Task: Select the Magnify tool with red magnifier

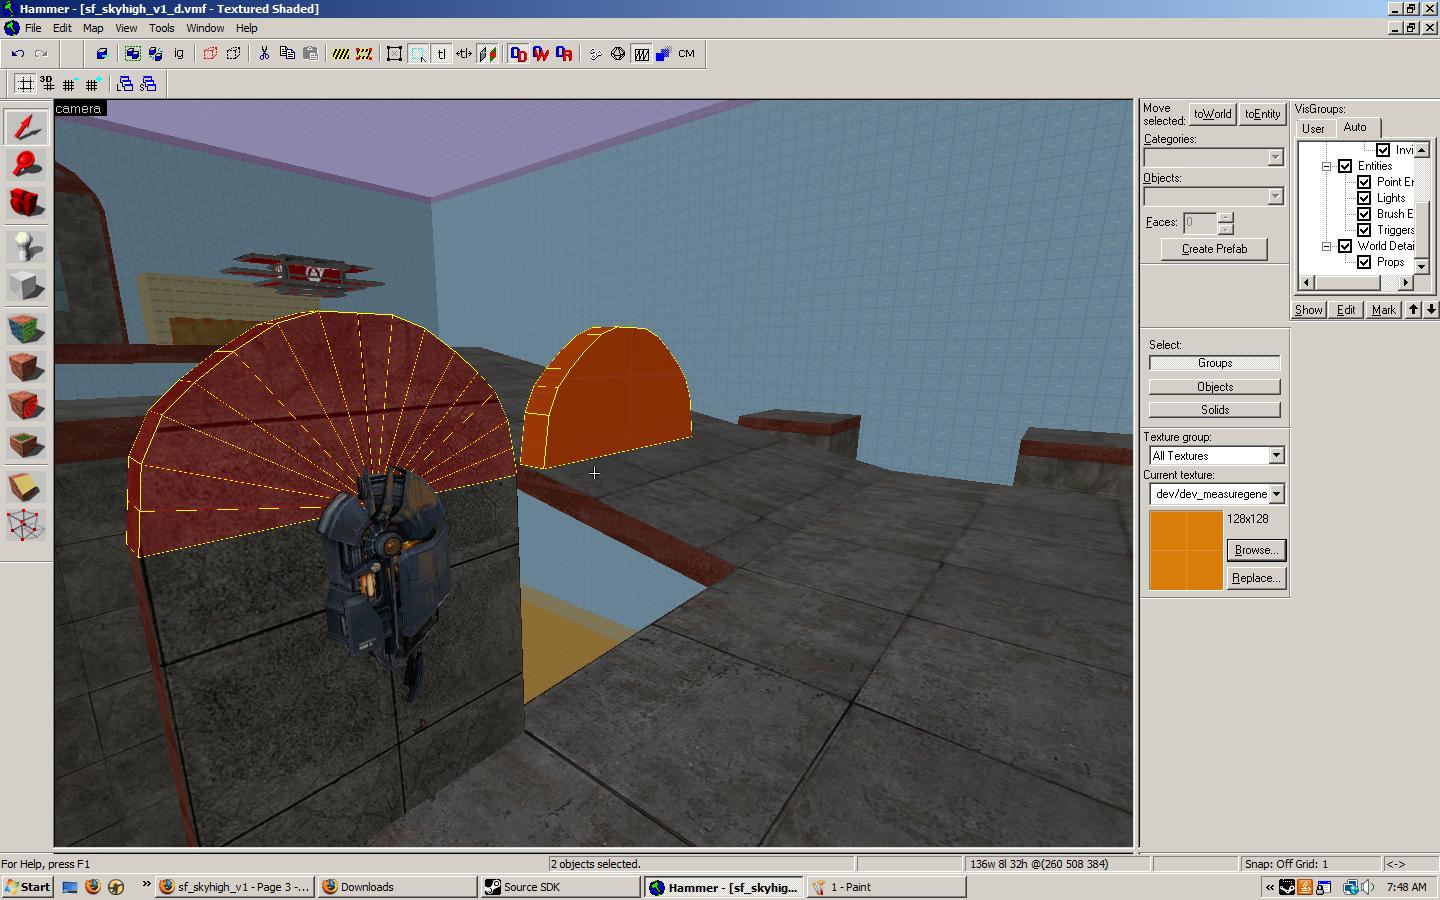Action: point(26,164)
